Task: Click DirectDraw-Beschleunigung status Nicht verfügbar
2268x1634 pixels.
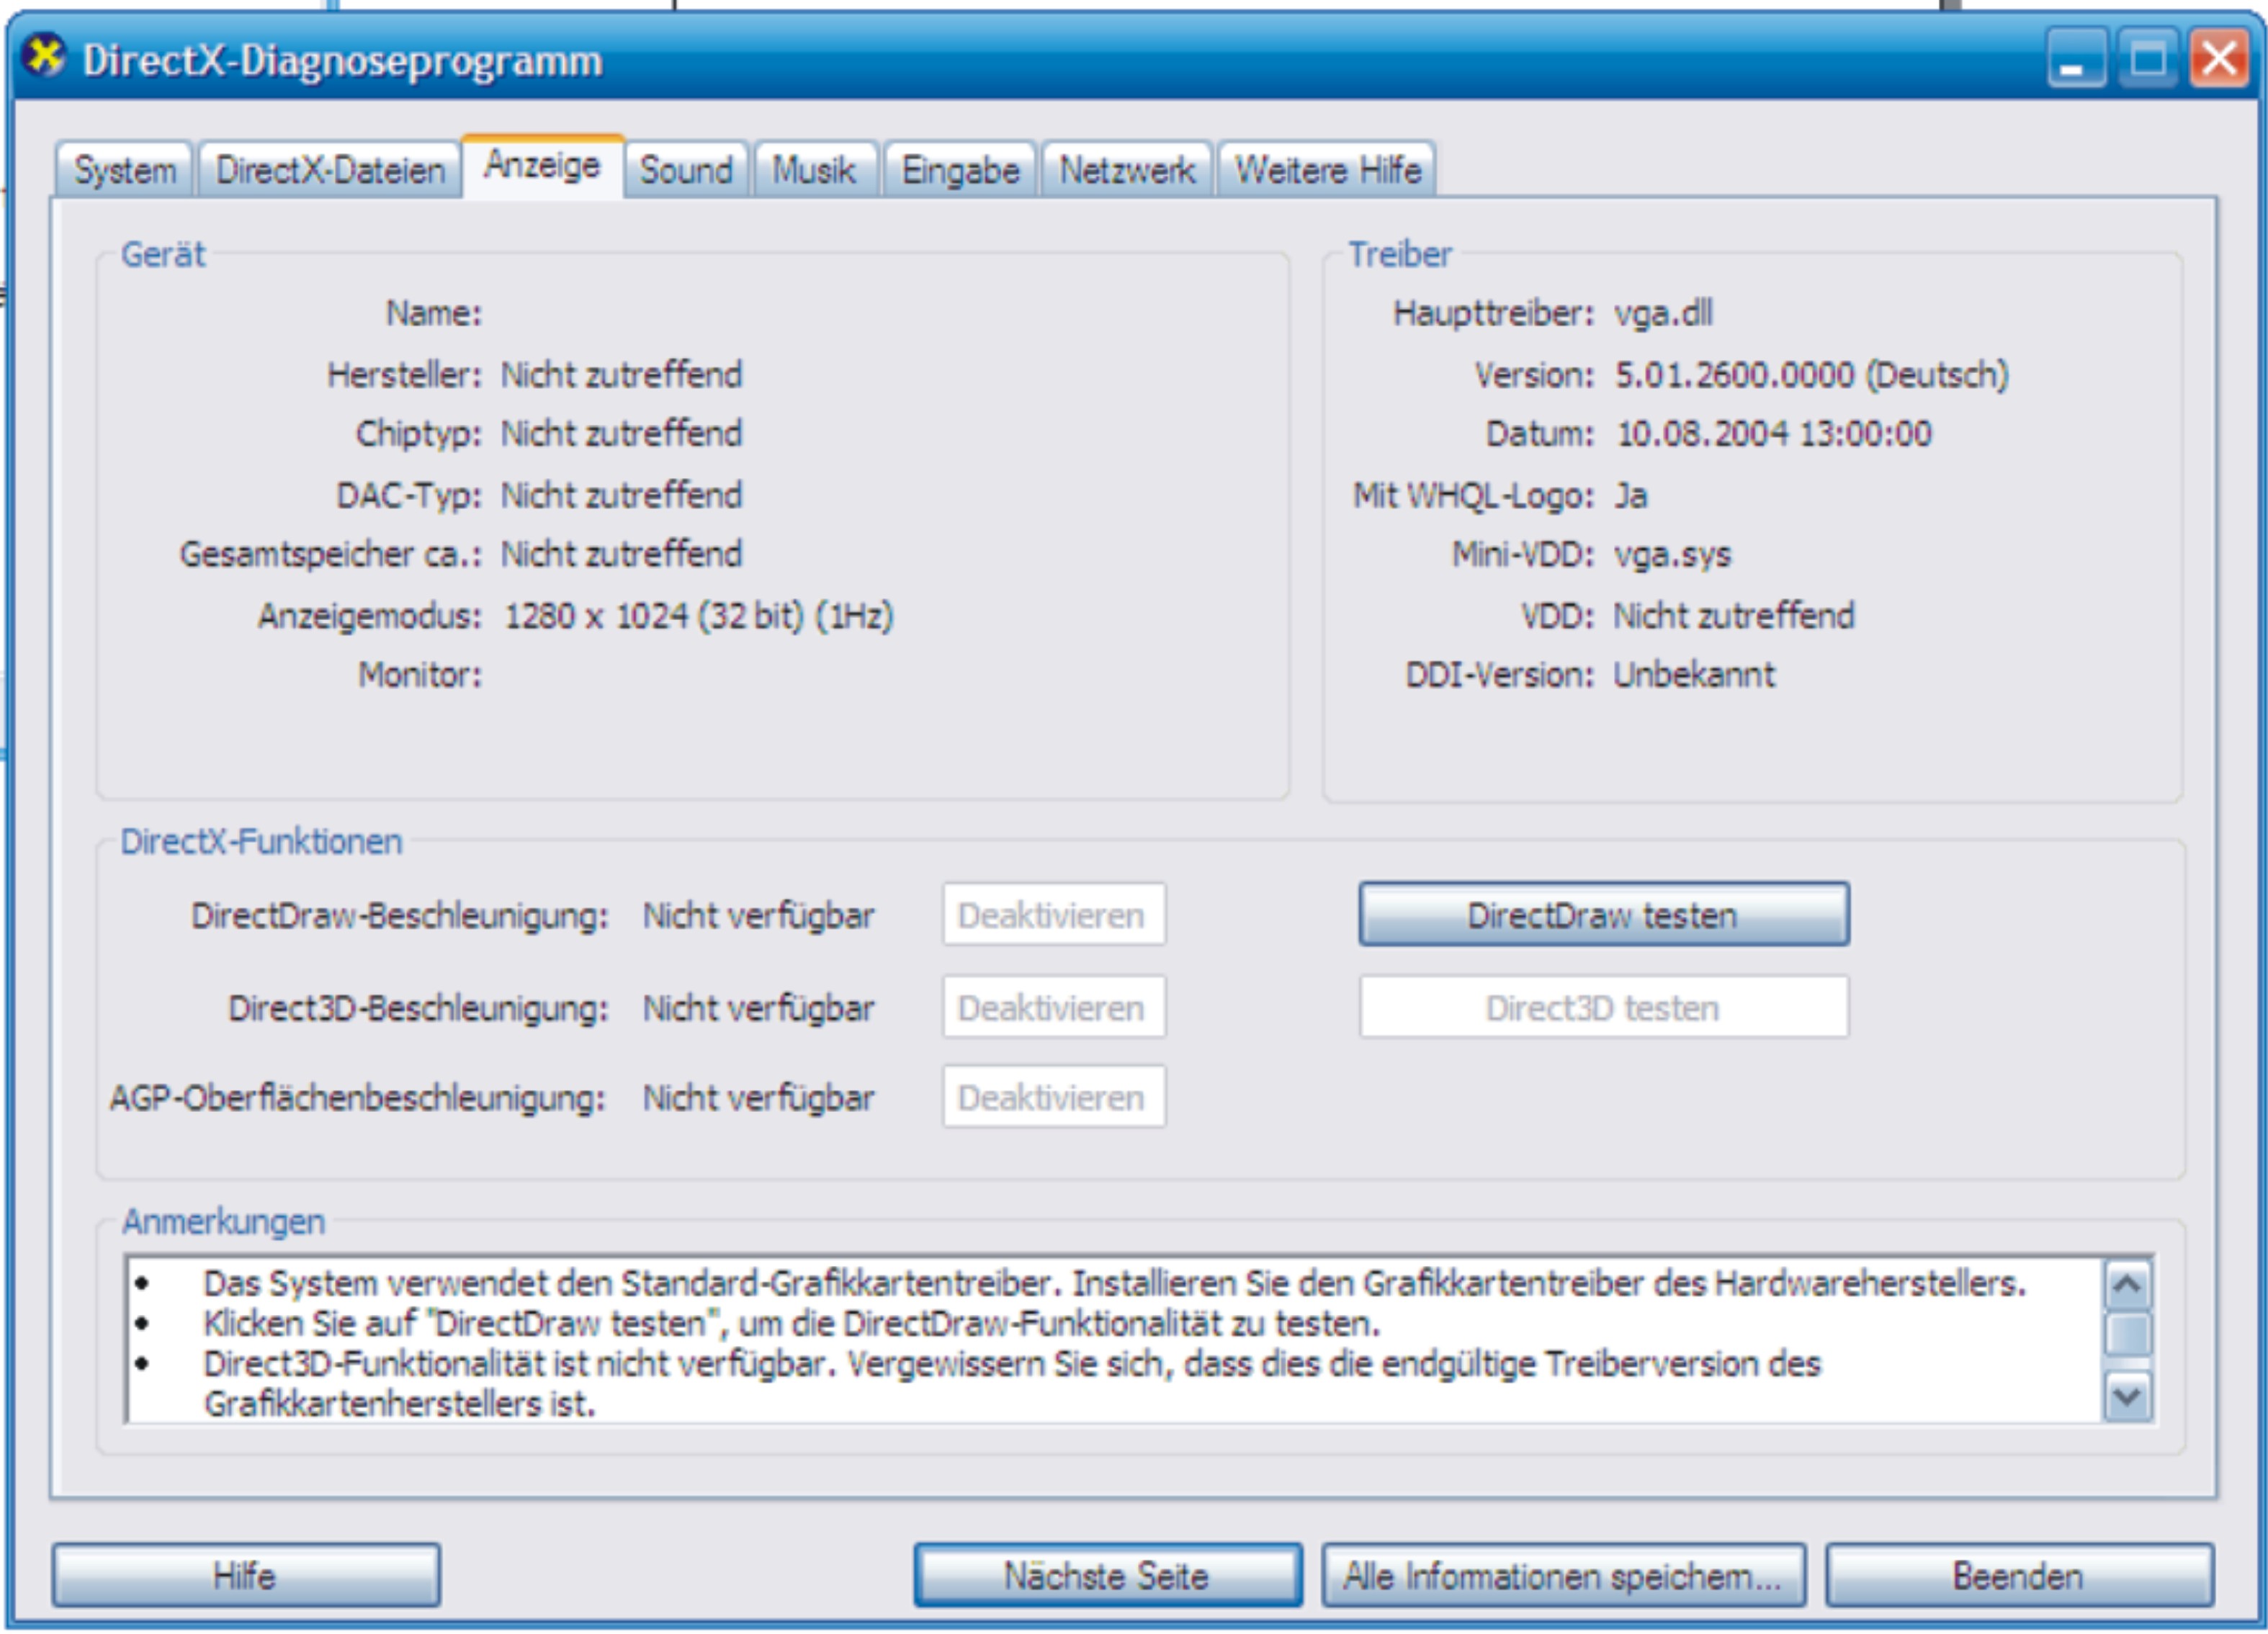Action: point(758,915)
